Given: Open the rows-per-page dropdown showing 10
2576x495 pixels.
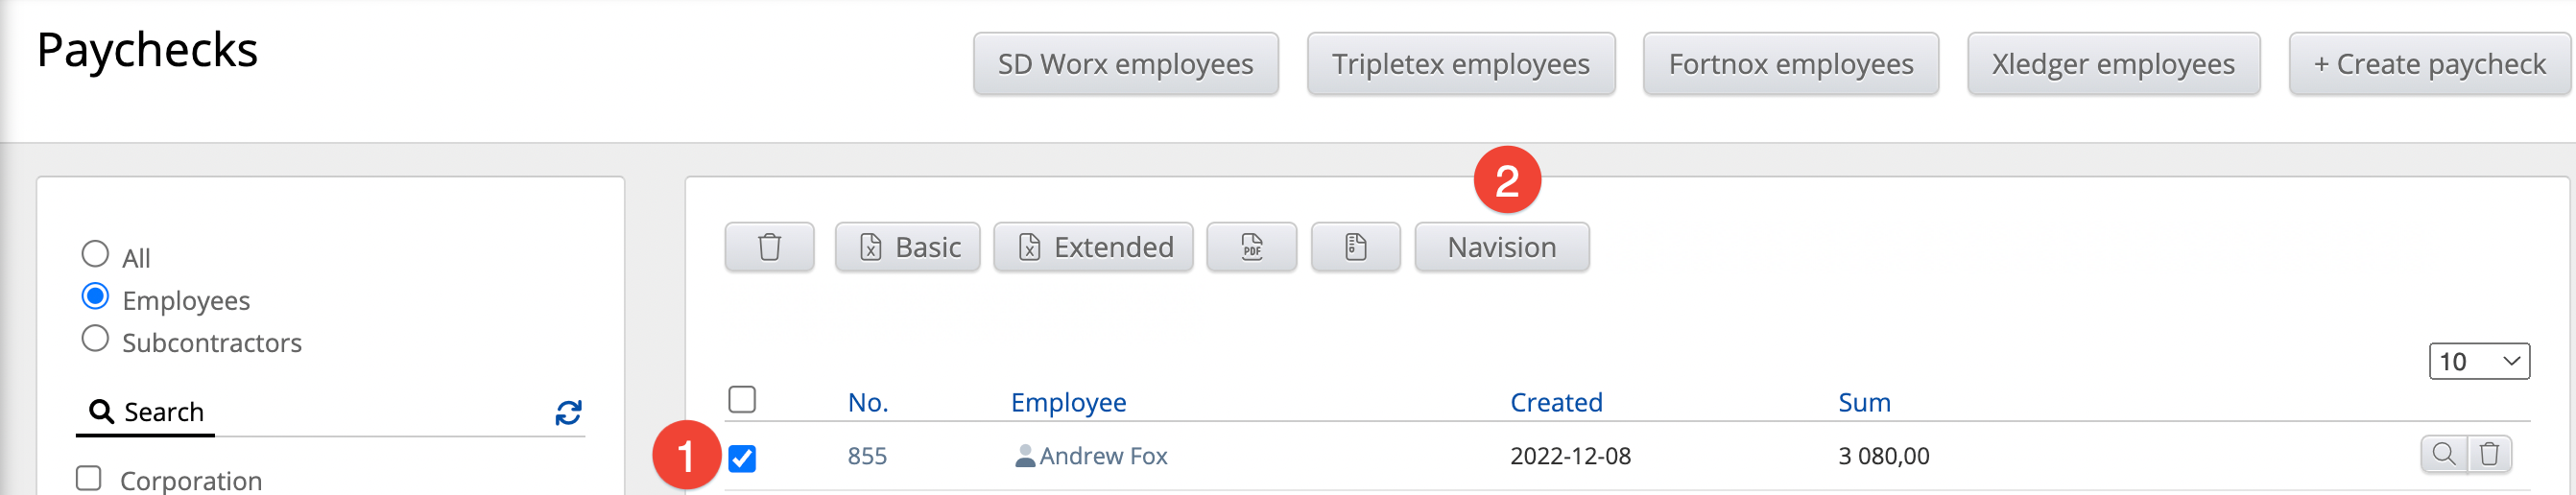Looking at the screenshot, I should coord(2478,361).
